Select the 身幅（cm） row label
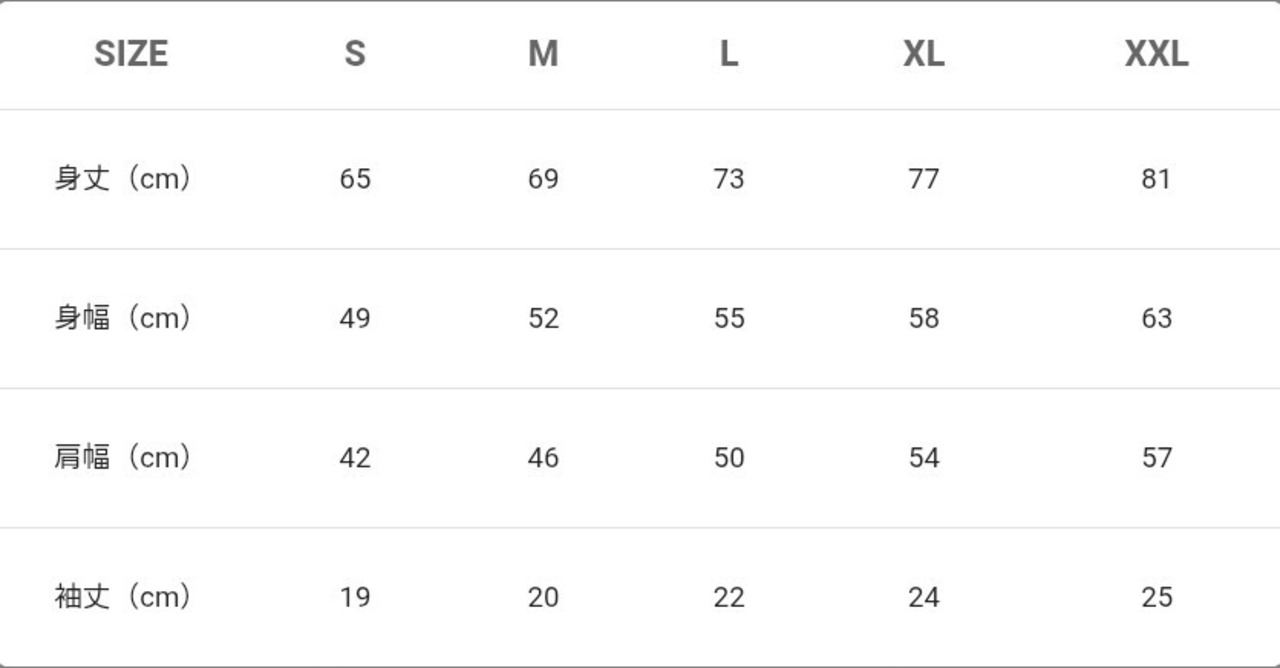 [123, 318]
